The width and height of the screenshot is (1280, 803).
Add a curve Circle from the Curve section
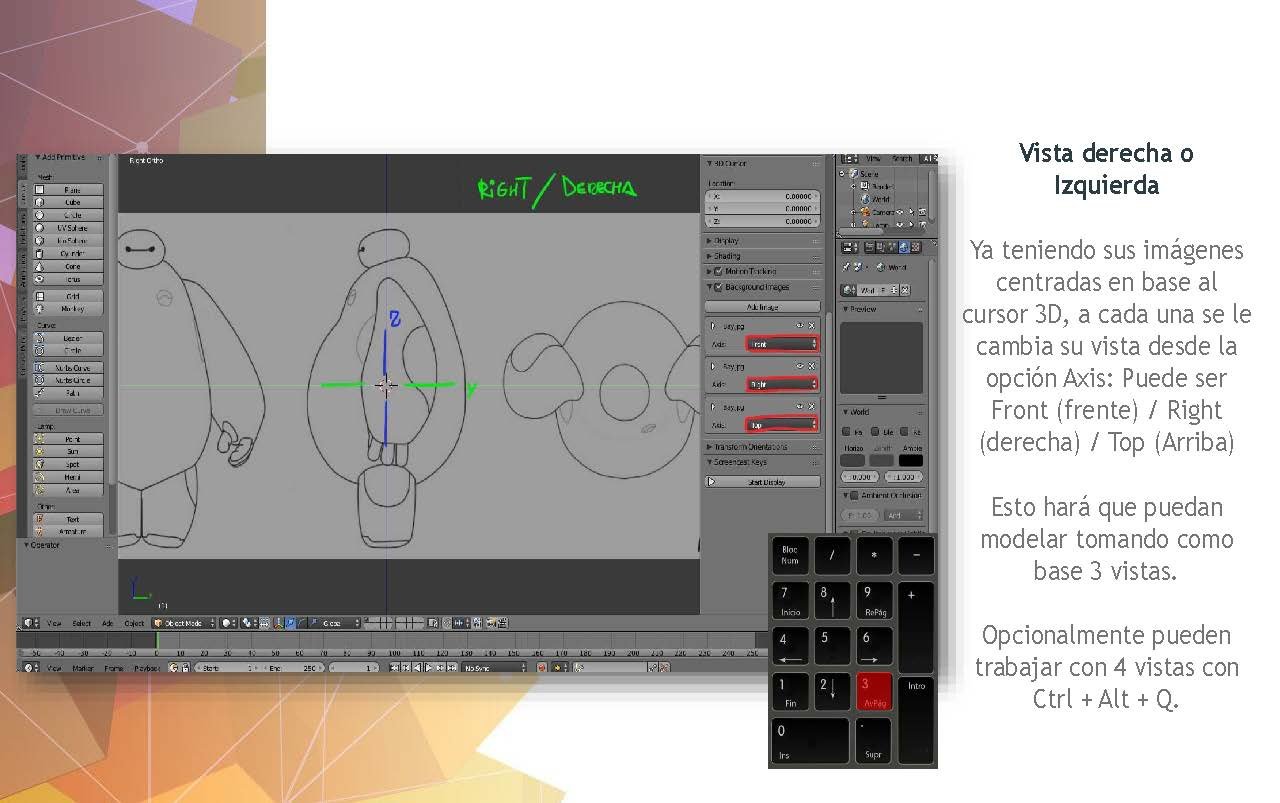68,351
